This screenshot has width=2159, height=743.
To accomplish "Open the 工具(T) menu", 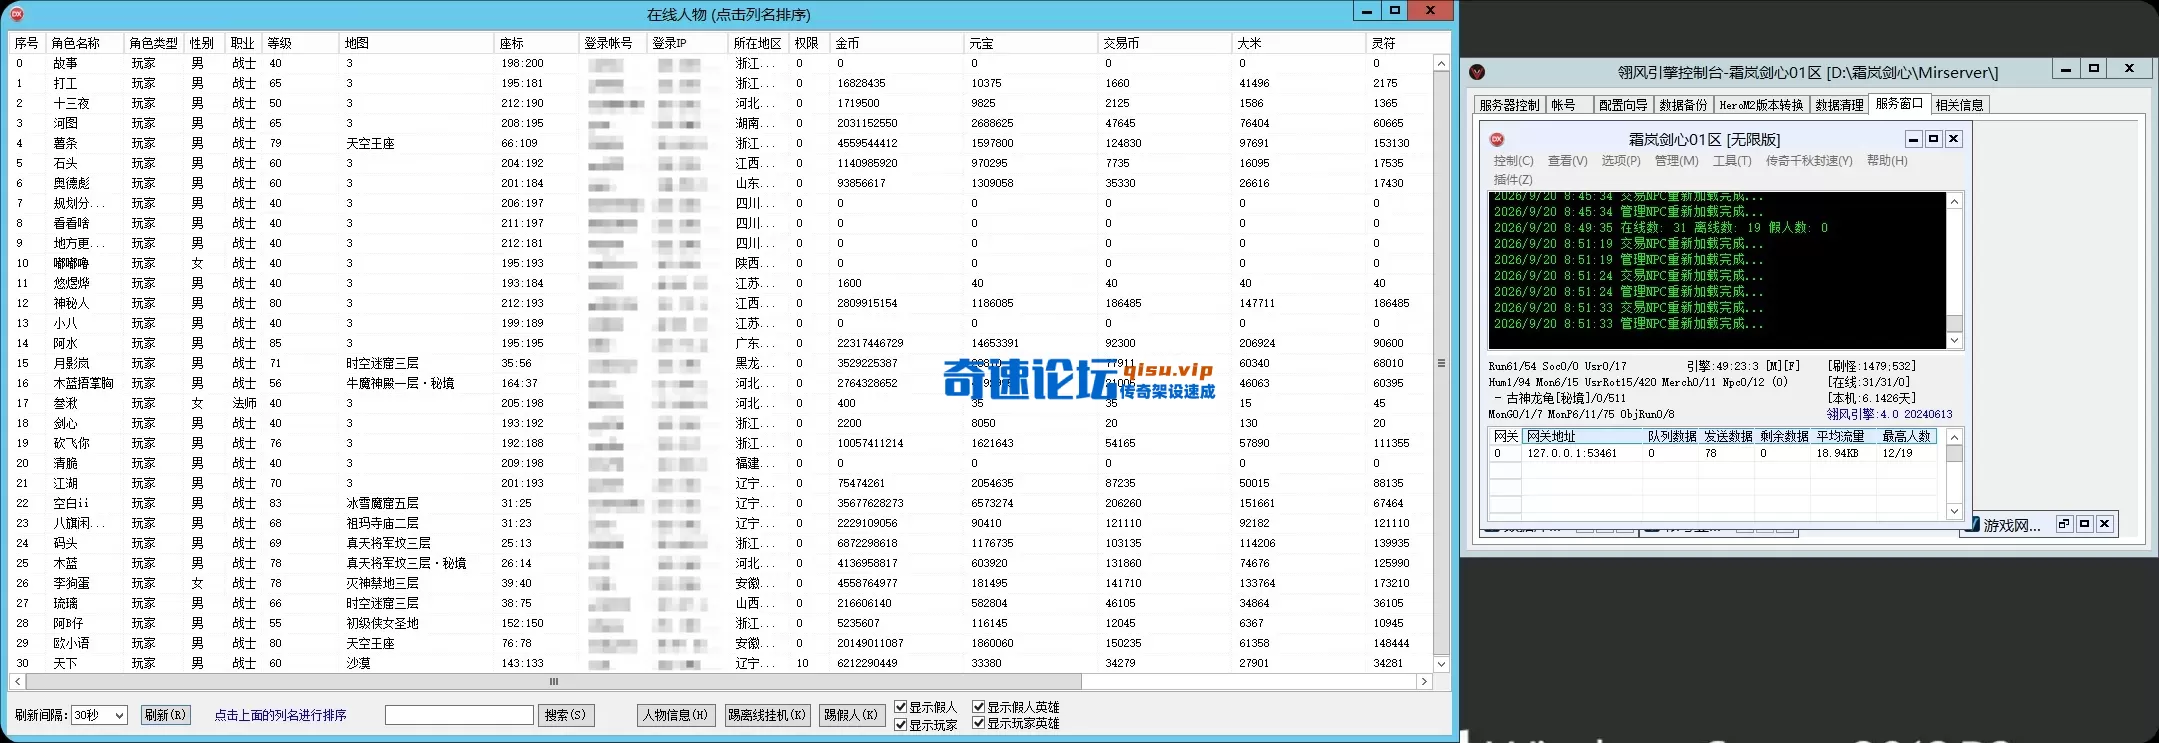I will (x=1732, y=160).
